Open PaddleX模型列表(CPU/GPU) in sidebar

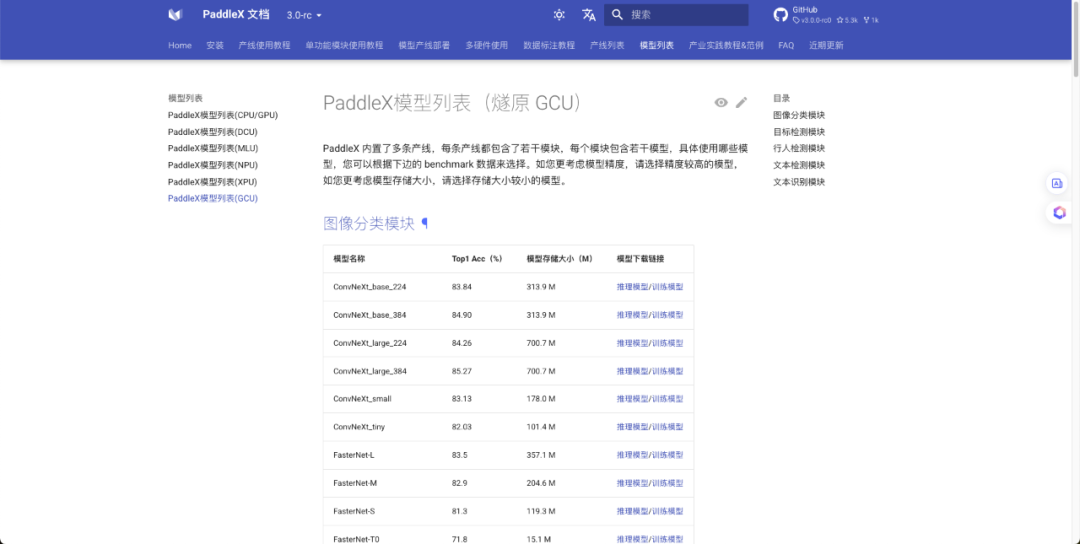(x=223, y=115)
